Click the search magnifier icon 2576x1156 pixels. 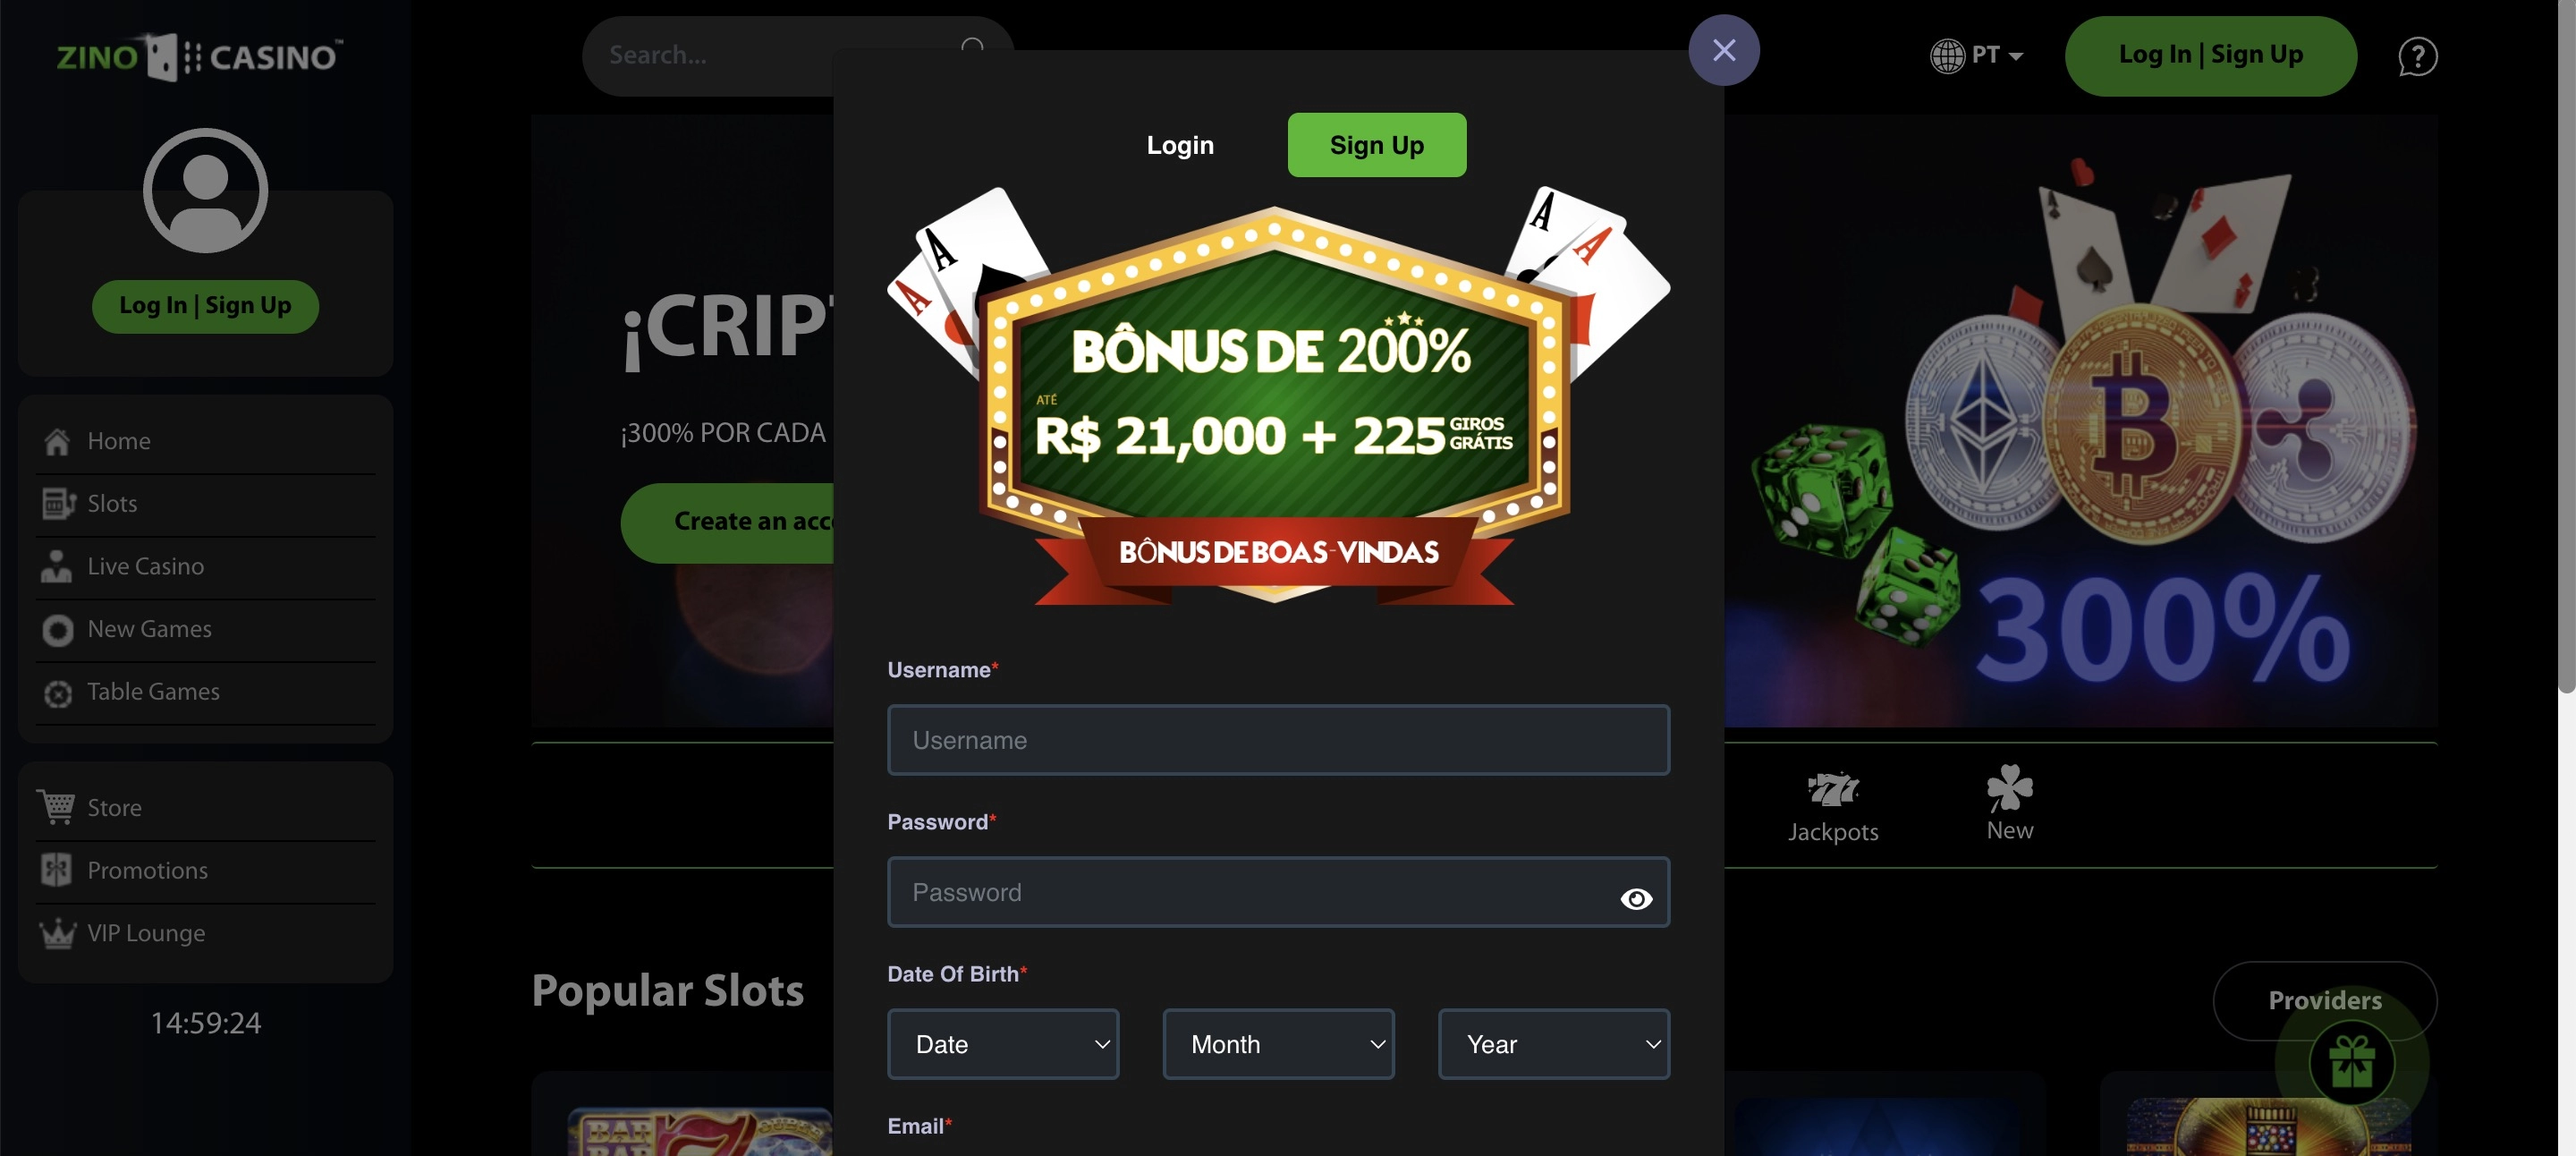tap(972, 48)
